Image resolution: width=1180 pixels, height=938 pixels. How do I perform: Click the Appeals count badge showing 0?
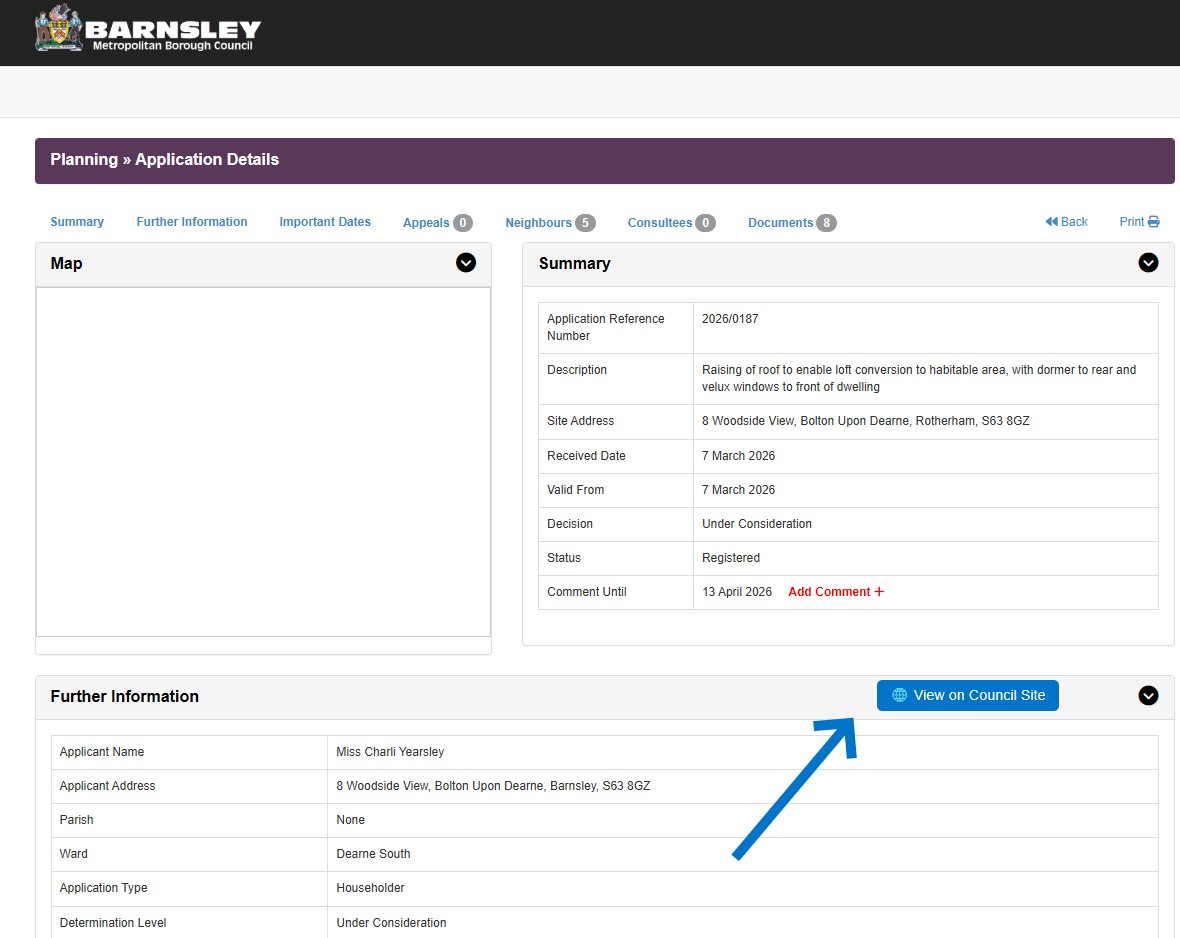click(x=462, y=223)
